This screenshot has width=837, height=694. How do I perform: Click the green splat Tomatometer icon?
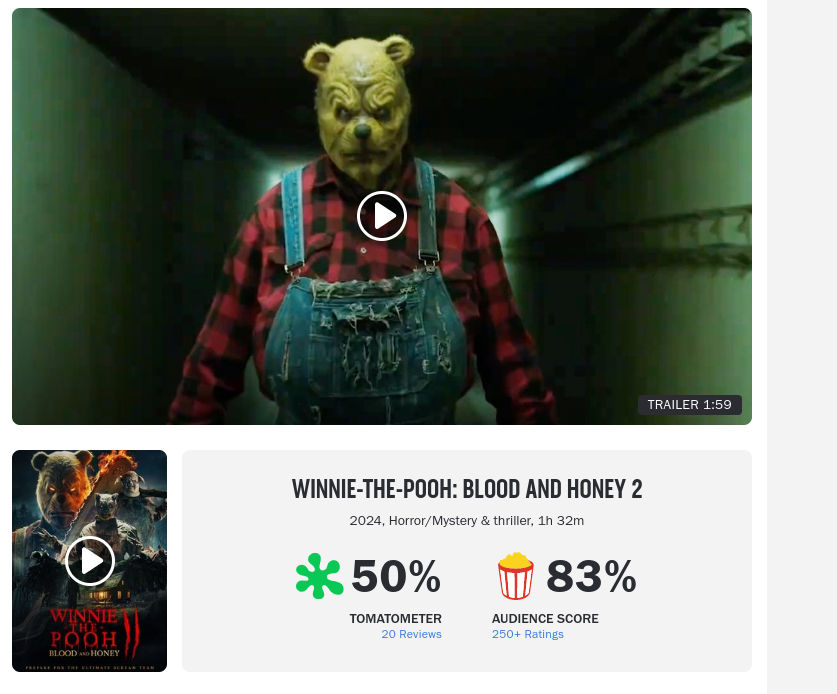click(x=319, y=576)
